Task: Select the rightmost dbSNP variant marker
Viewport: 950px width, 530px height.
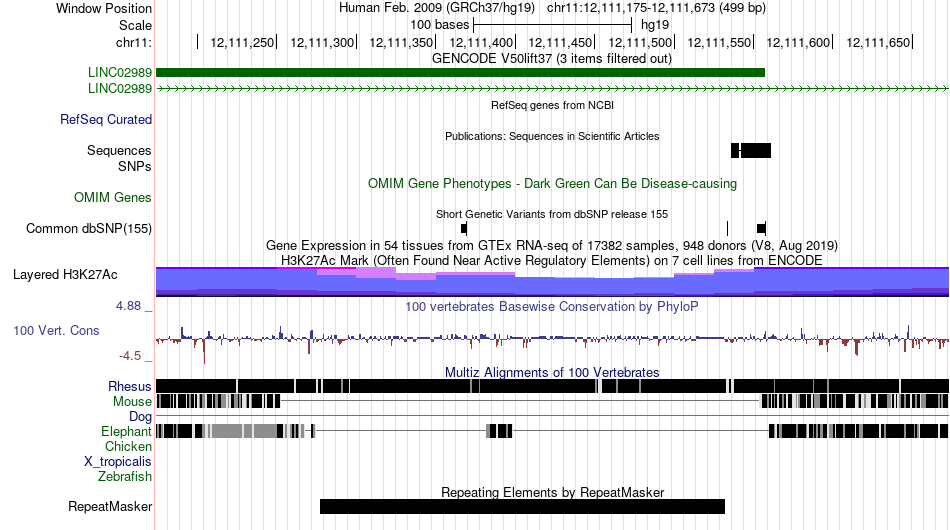Action: [x=762, y=228]
